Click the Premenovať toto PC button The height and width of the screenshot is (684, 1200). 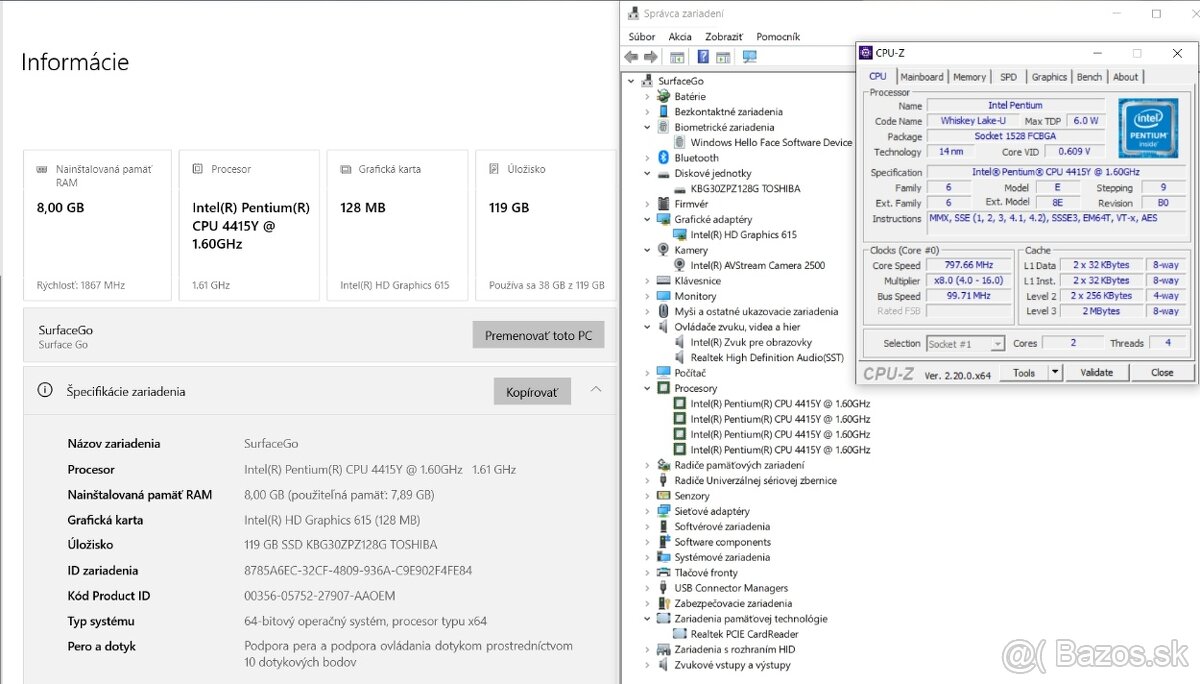click(538, 335)
